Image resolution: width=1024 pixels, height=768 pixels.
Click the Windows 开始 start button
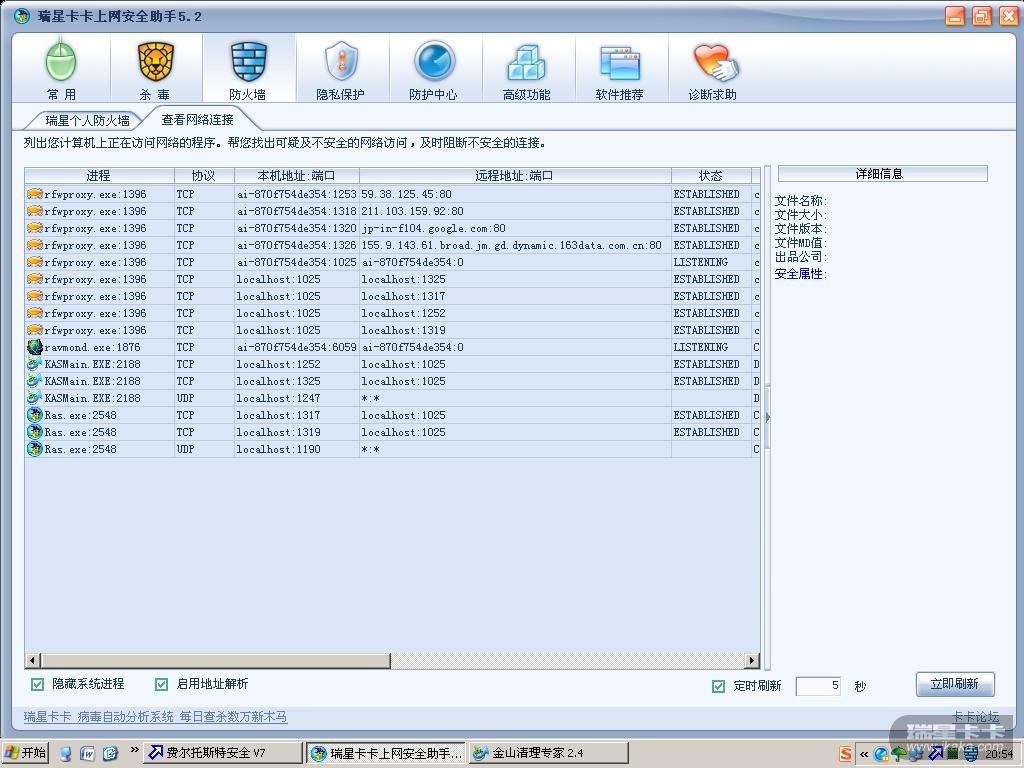(26, 753)
